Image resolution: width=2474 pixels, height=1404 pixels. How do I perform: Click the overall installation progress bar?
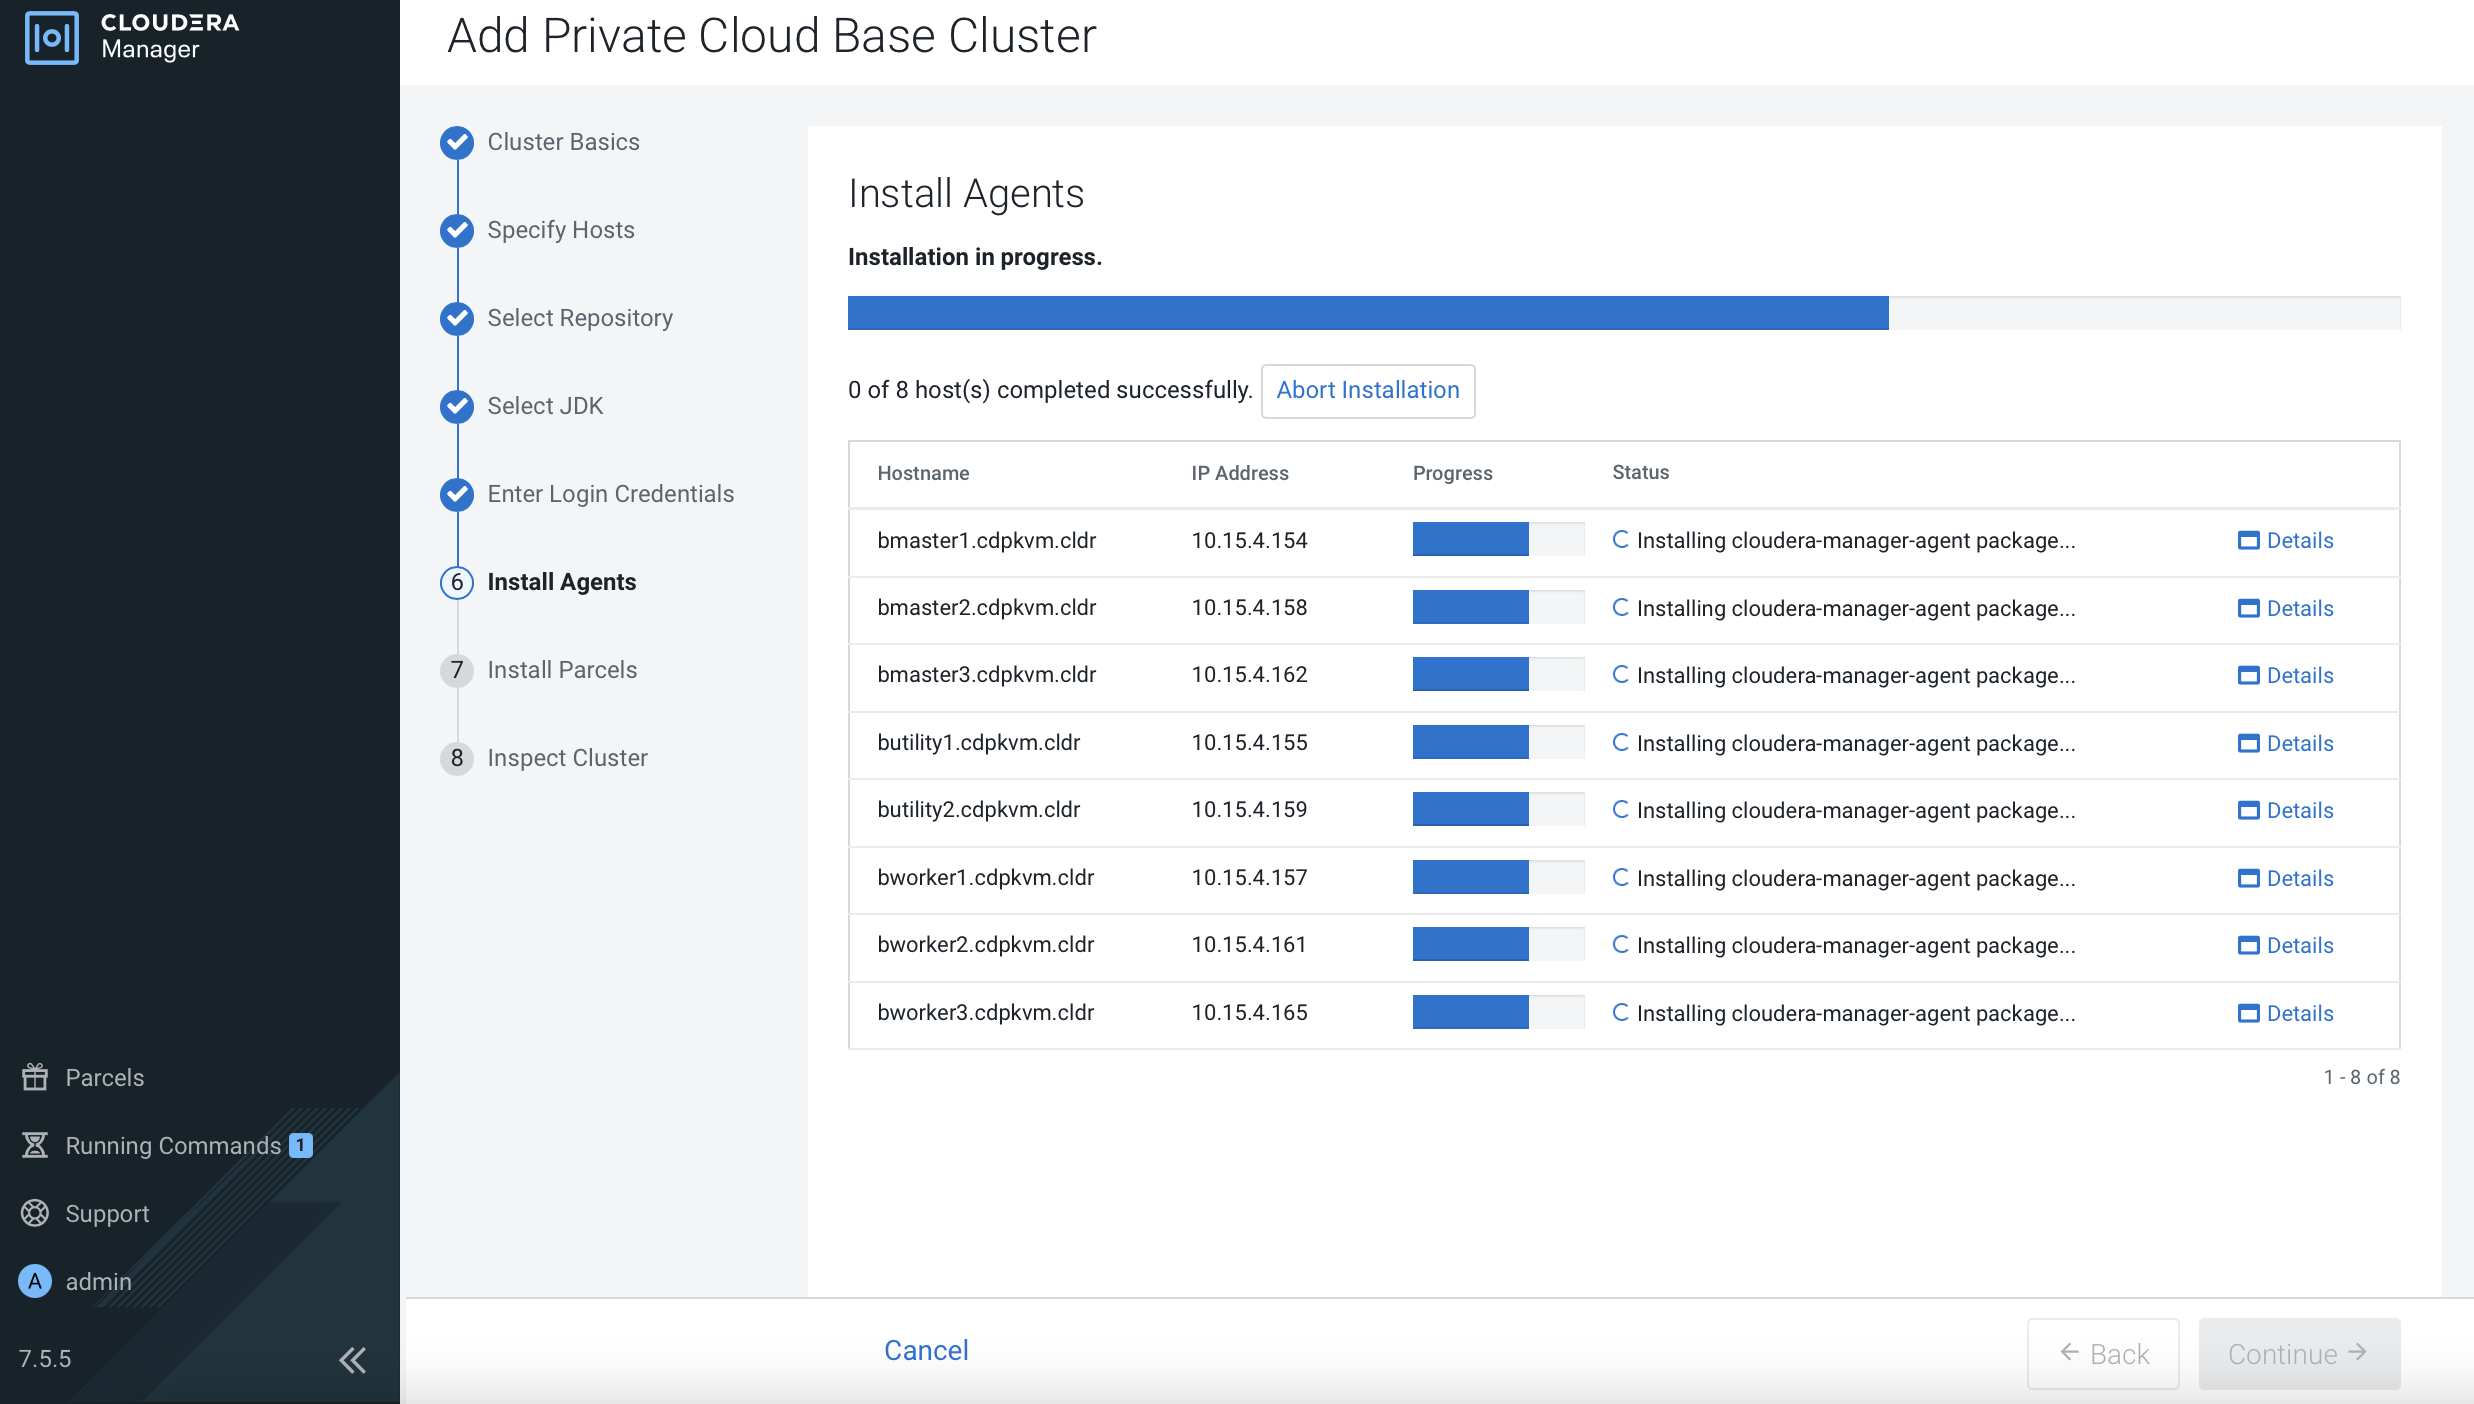click(1623, 313)
